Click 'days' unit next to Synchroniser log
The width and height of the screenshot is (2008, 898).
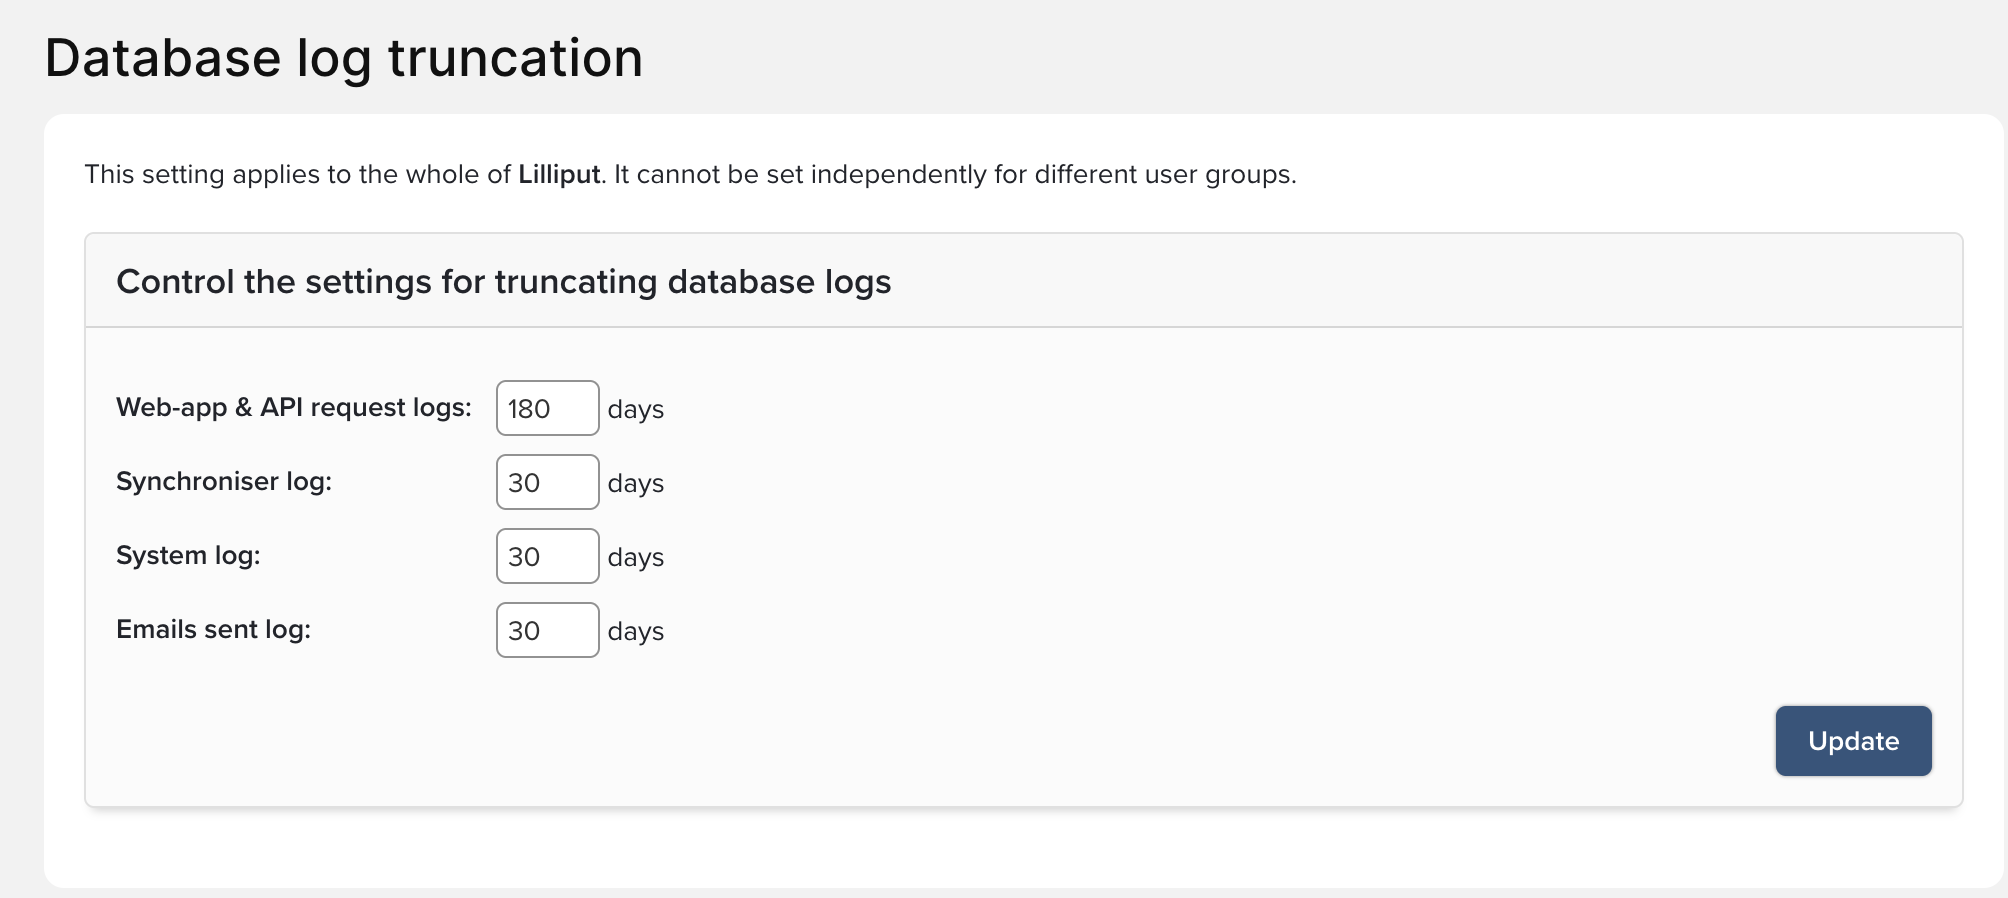pyautogui.click(x=635, y=484)
